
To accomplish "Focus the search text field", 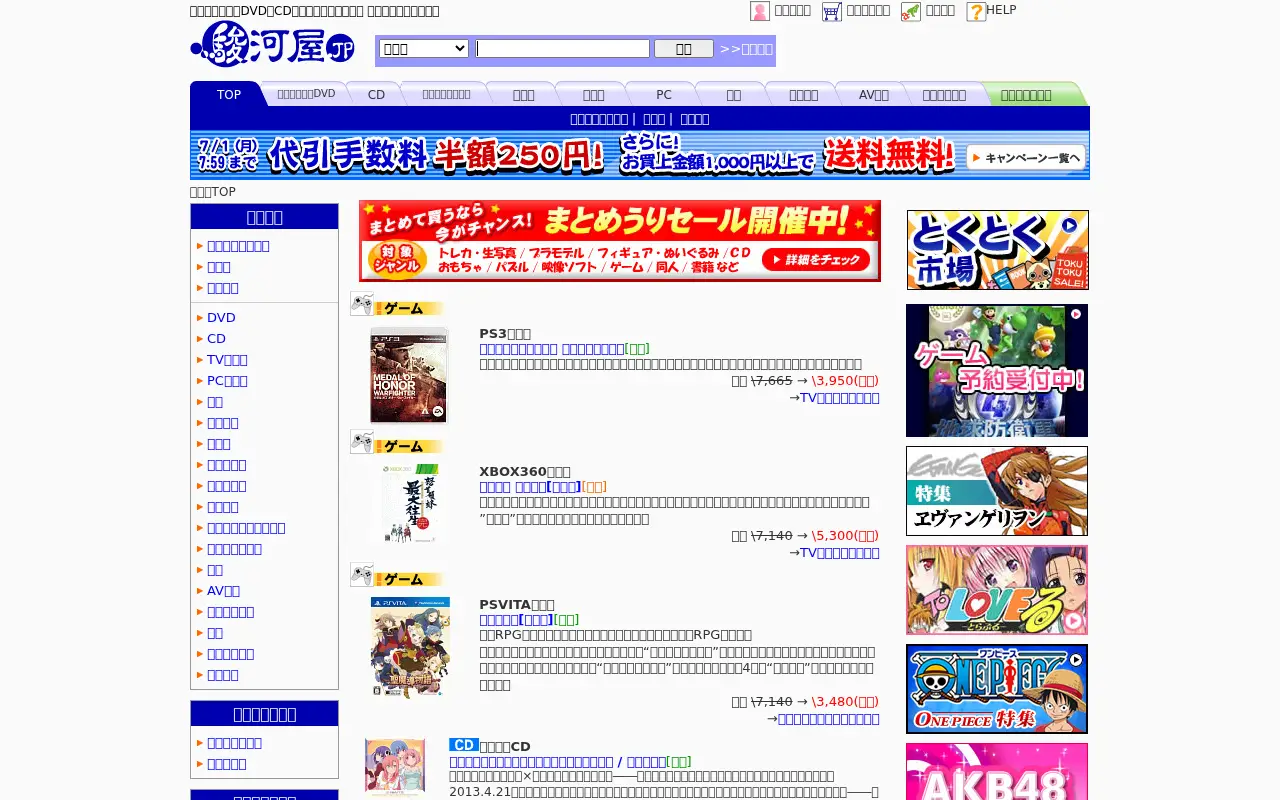I will [563, 48].
